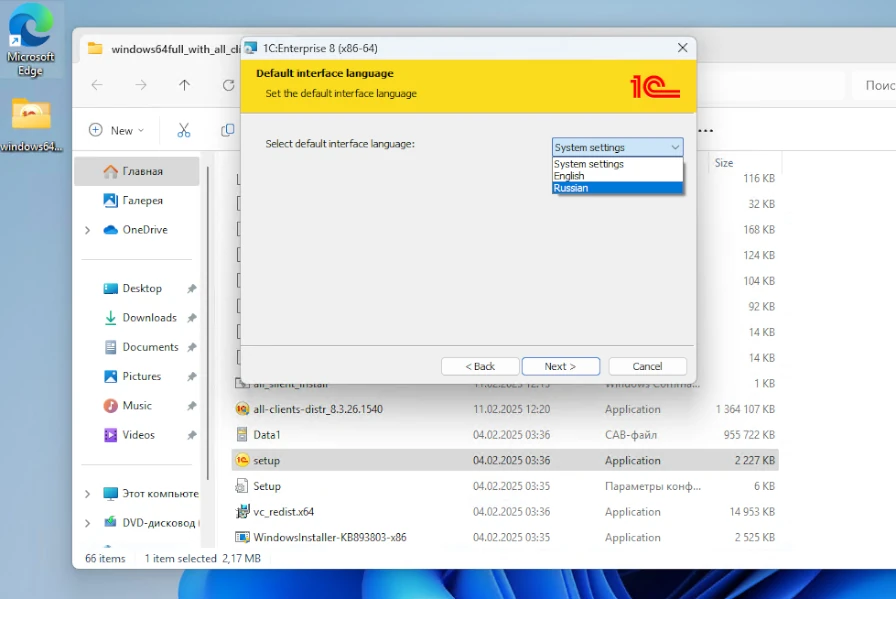896x628 pixels.
Task: Cut the selected file with scissors icon
Action: (183, 130)
